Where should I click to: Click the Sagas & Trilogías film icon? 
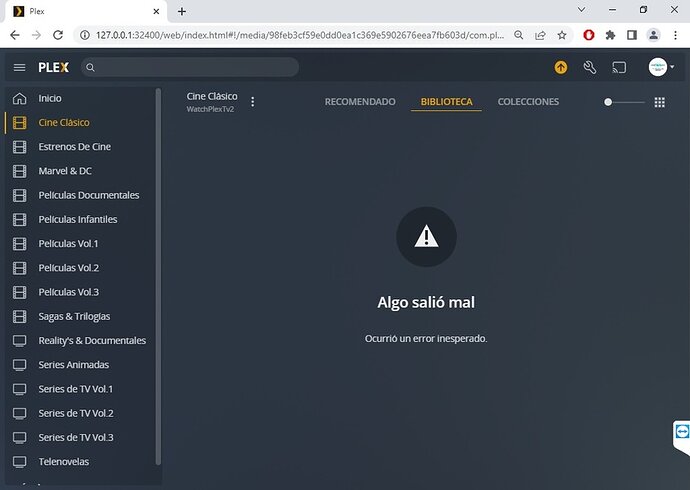19,316
